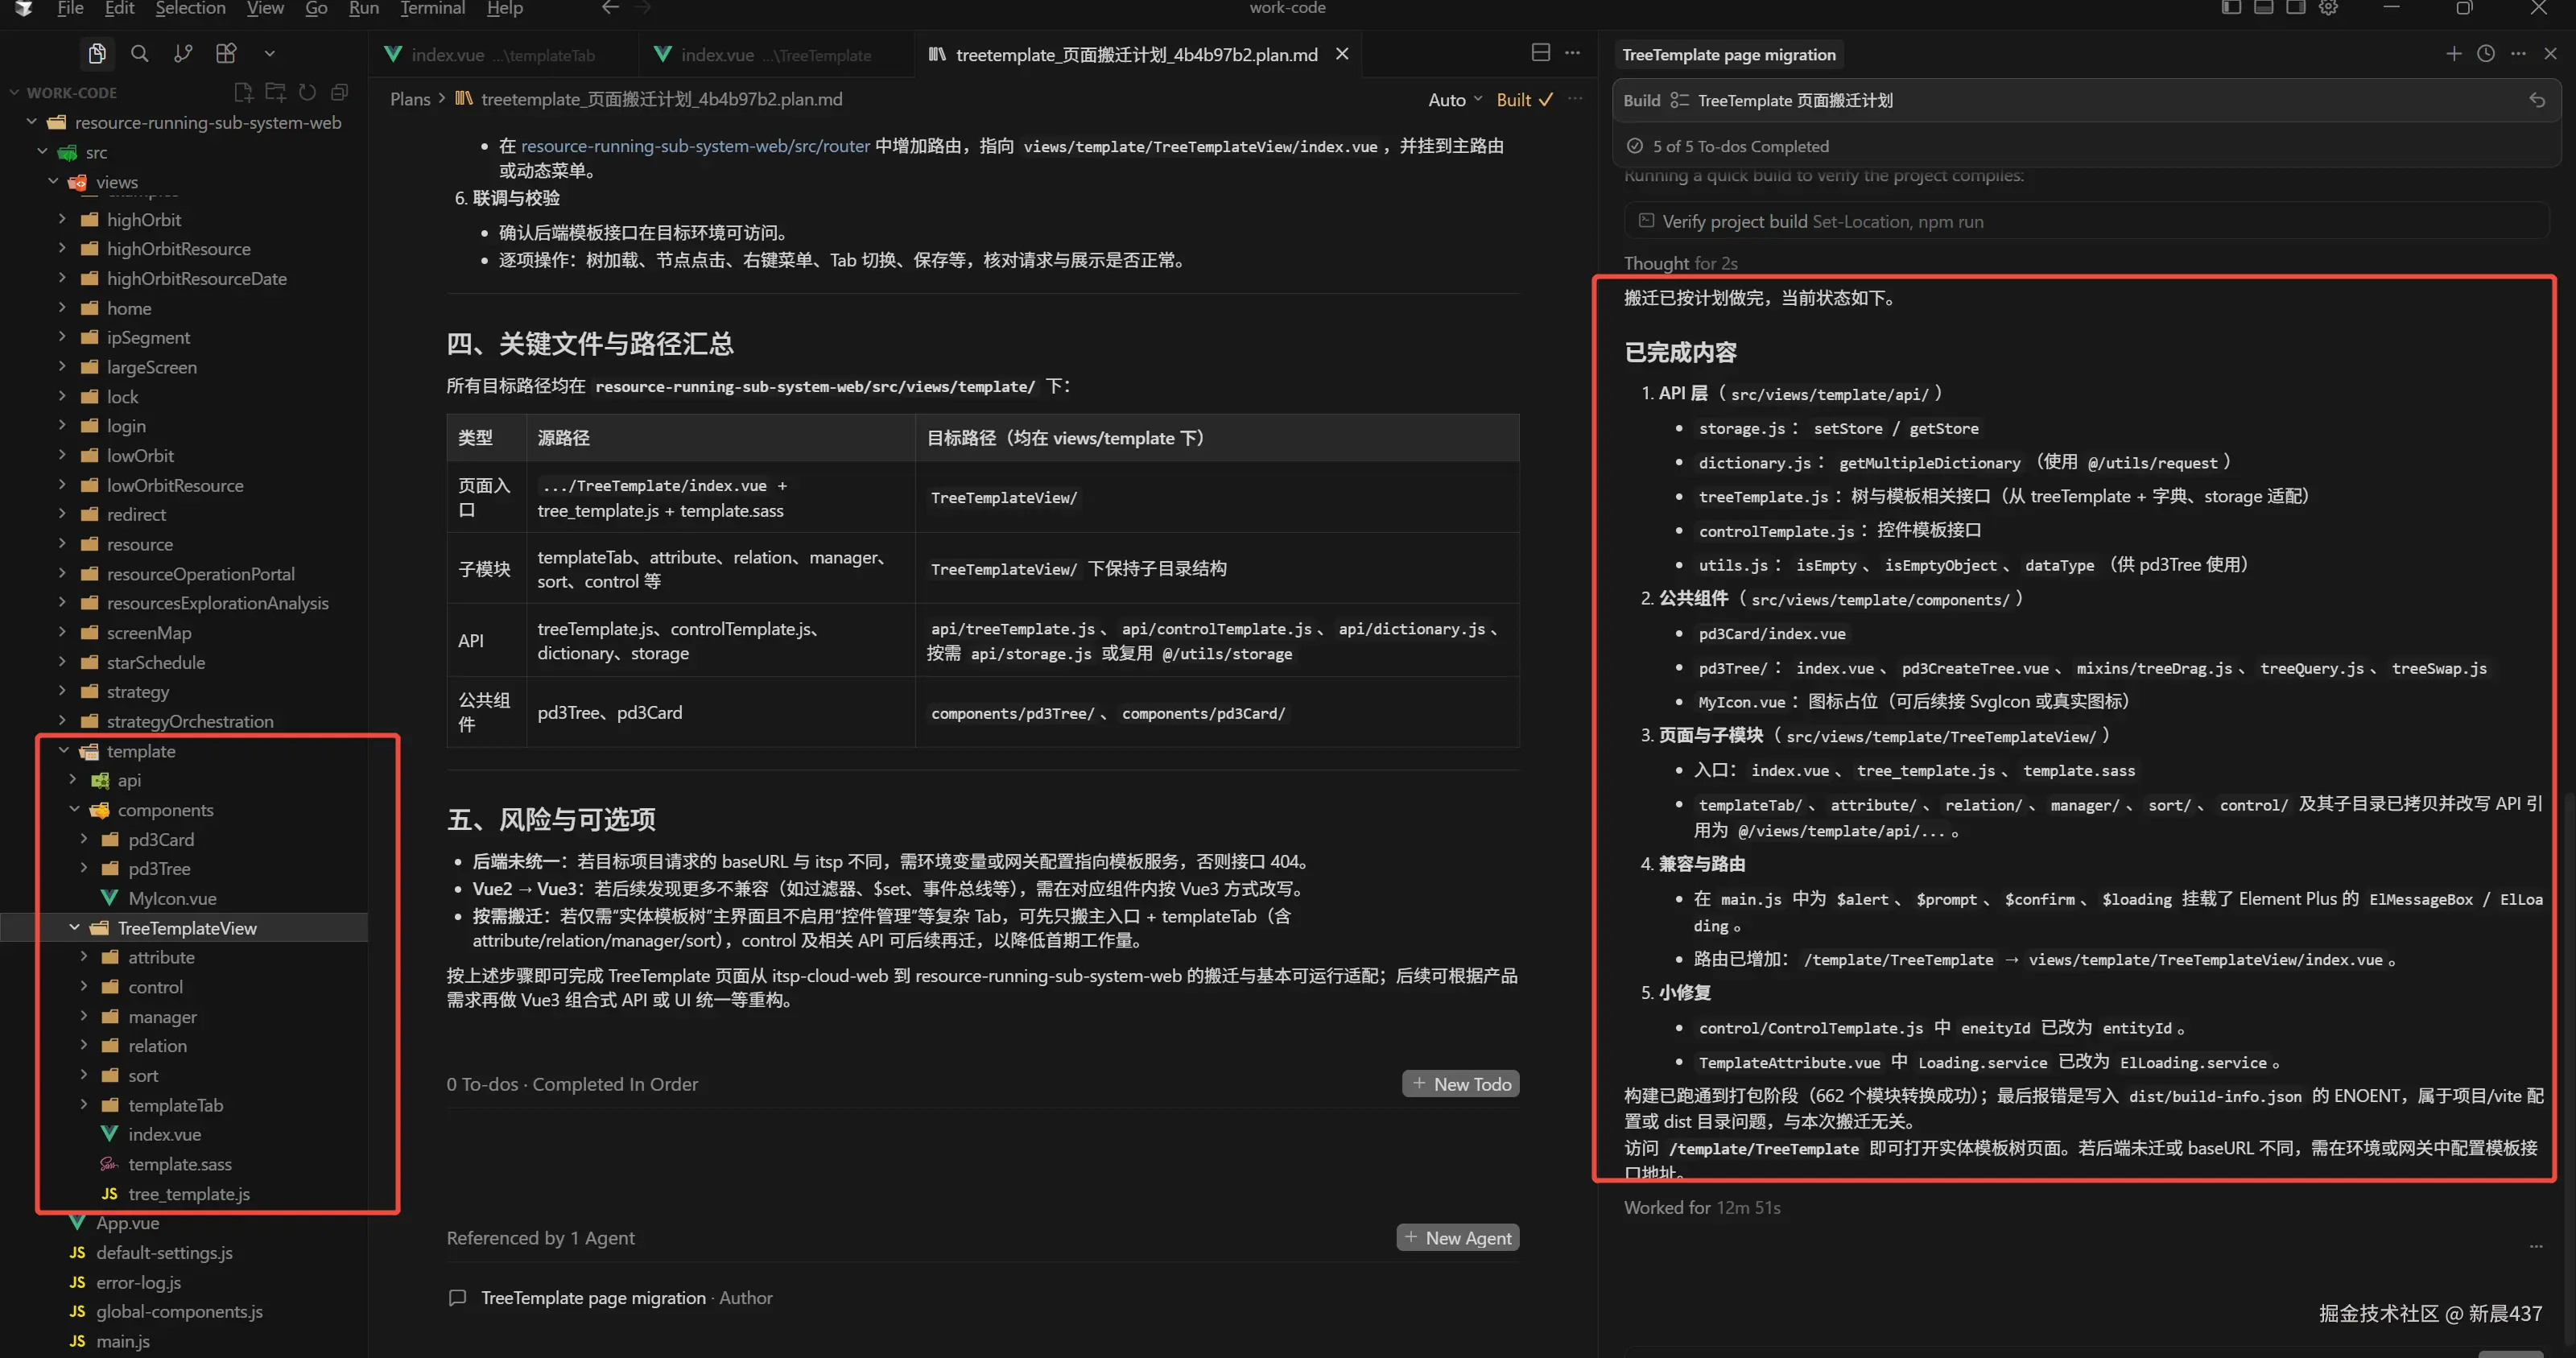2576x1358 pixels.
Task: Open Extensions view icon
Action: point(226,54)
